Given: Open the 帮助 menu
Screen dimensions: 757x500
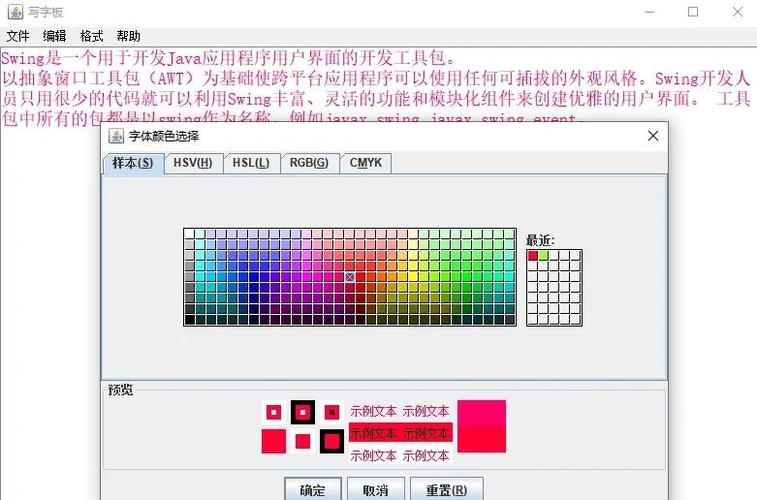Looking at the screenshot, I should pos(128,36).
